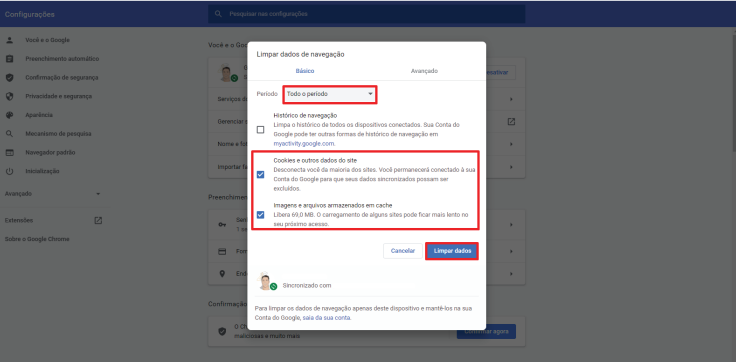This screenshot has width=736, height=362.
Task: Click the Configurações header title
Action: click(30, 15)
